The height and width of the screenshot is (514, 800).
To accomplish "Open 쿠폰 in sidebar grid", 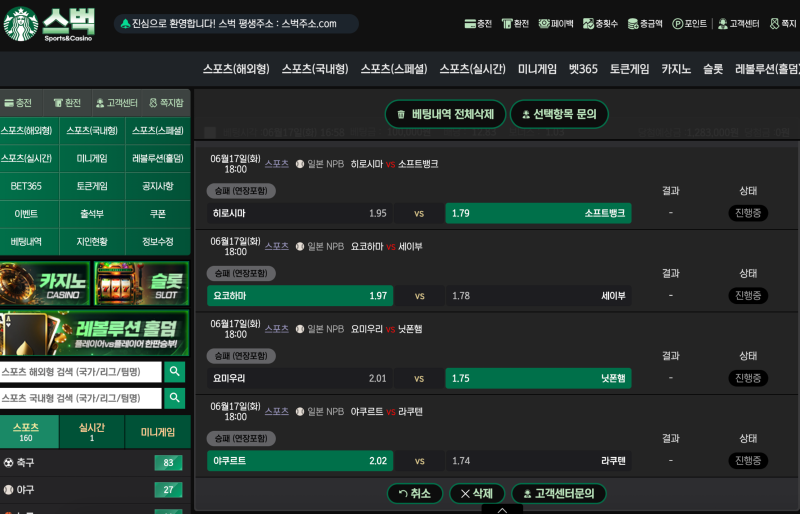I will click(x=158, y=214).
